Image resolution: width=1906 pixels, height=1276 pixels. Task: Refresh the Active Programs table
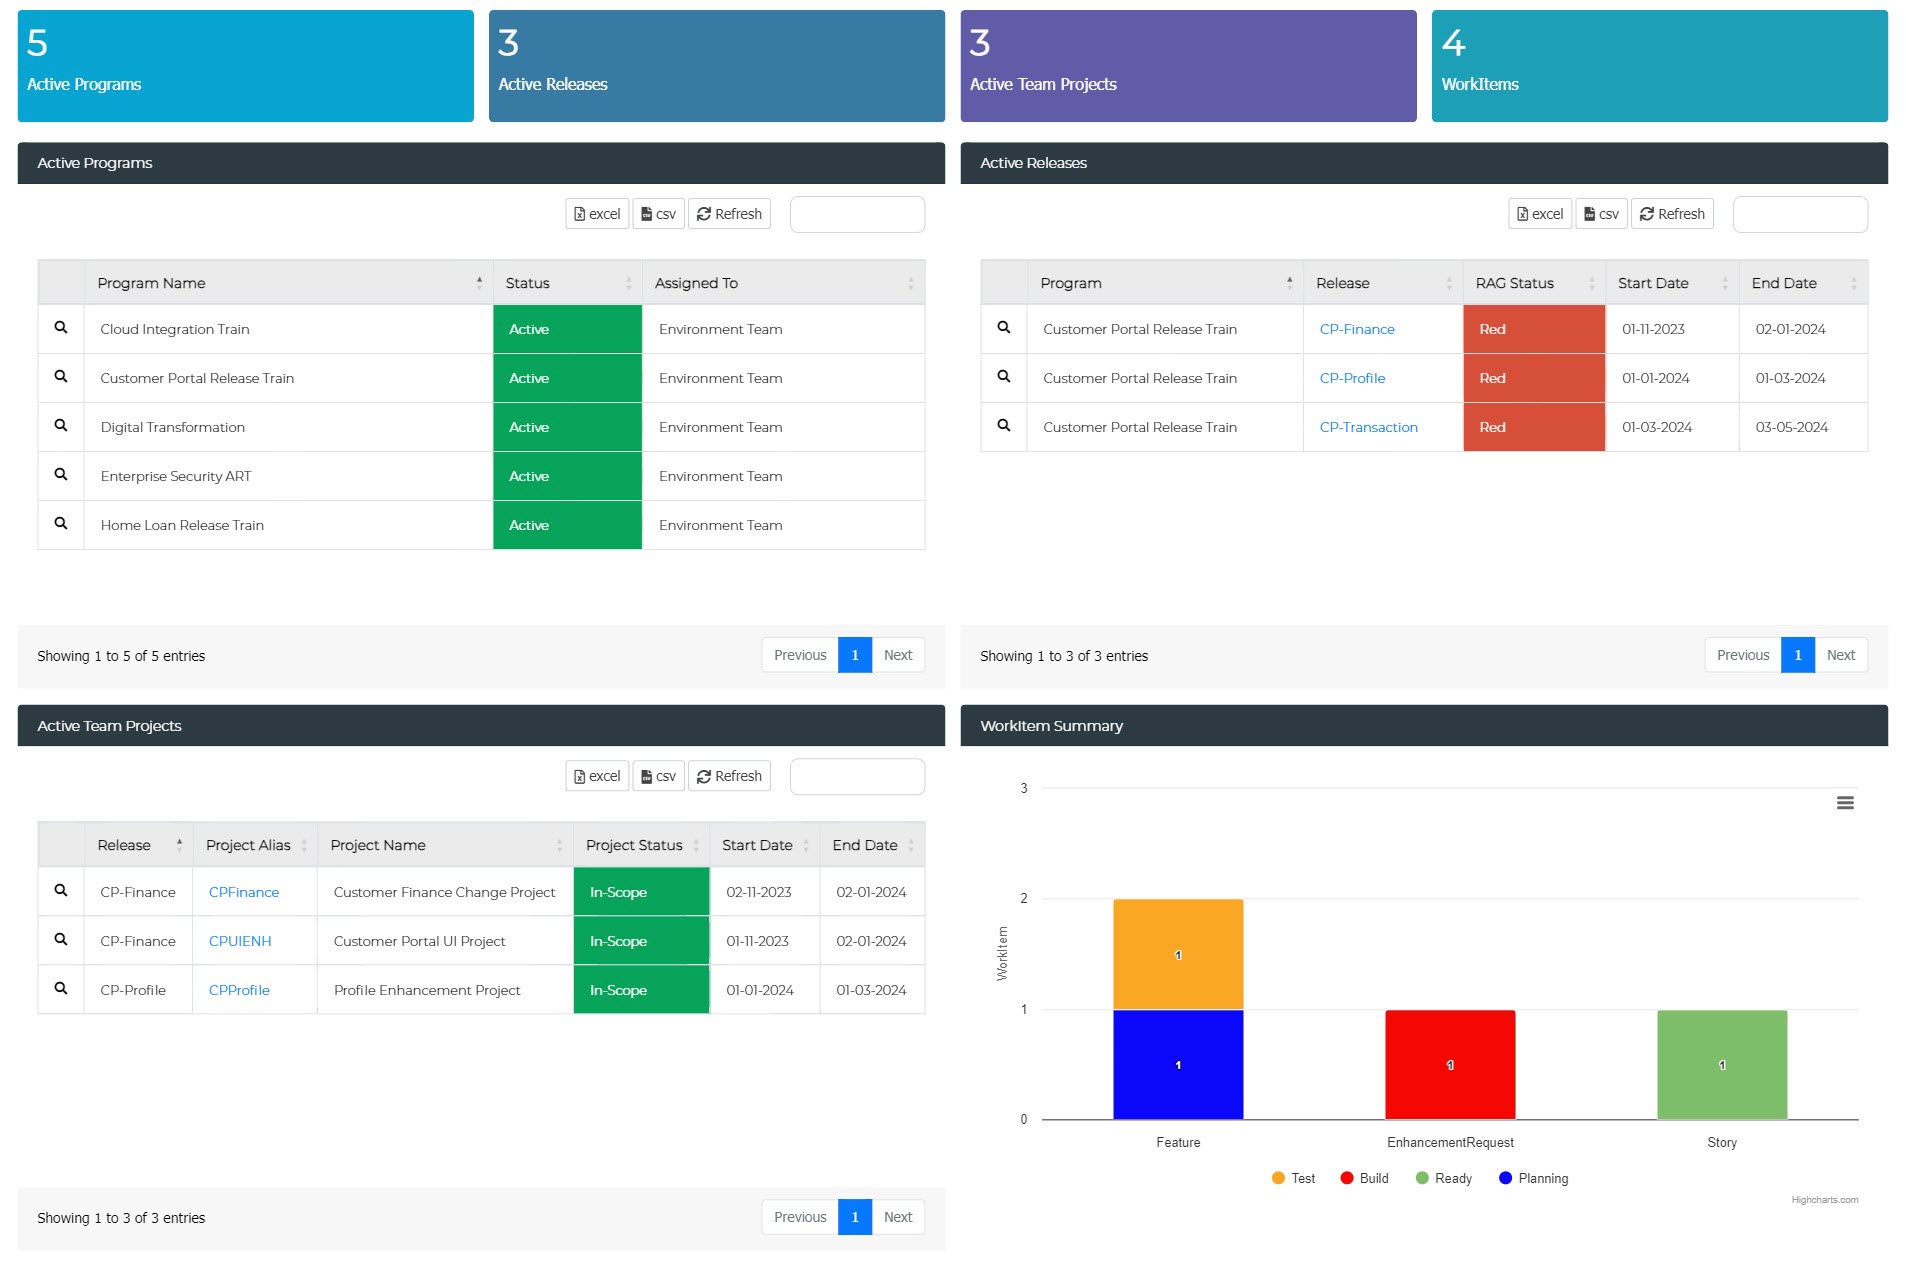(x=729, y=214)
